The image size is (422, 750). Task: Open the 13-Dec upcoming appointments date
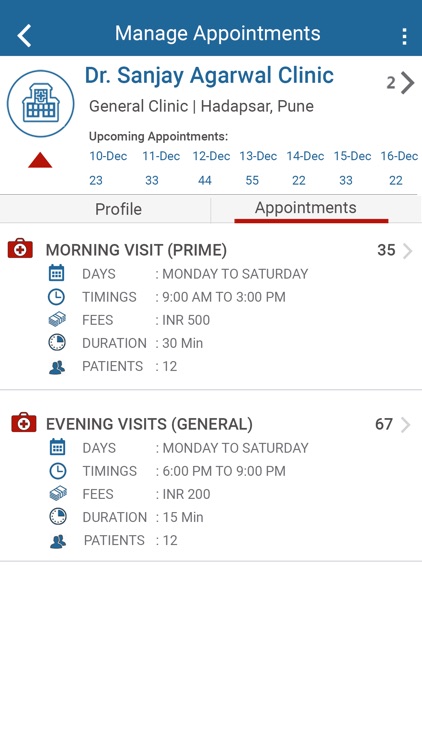(258, 156)
